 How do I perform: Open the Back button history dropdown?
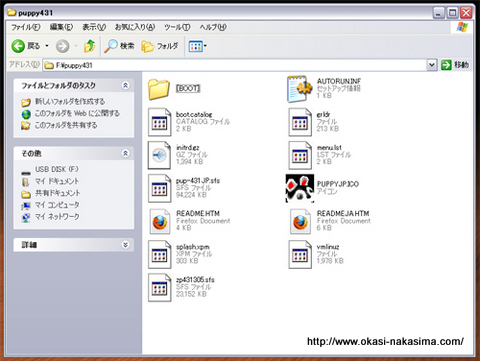pos(47,46)
